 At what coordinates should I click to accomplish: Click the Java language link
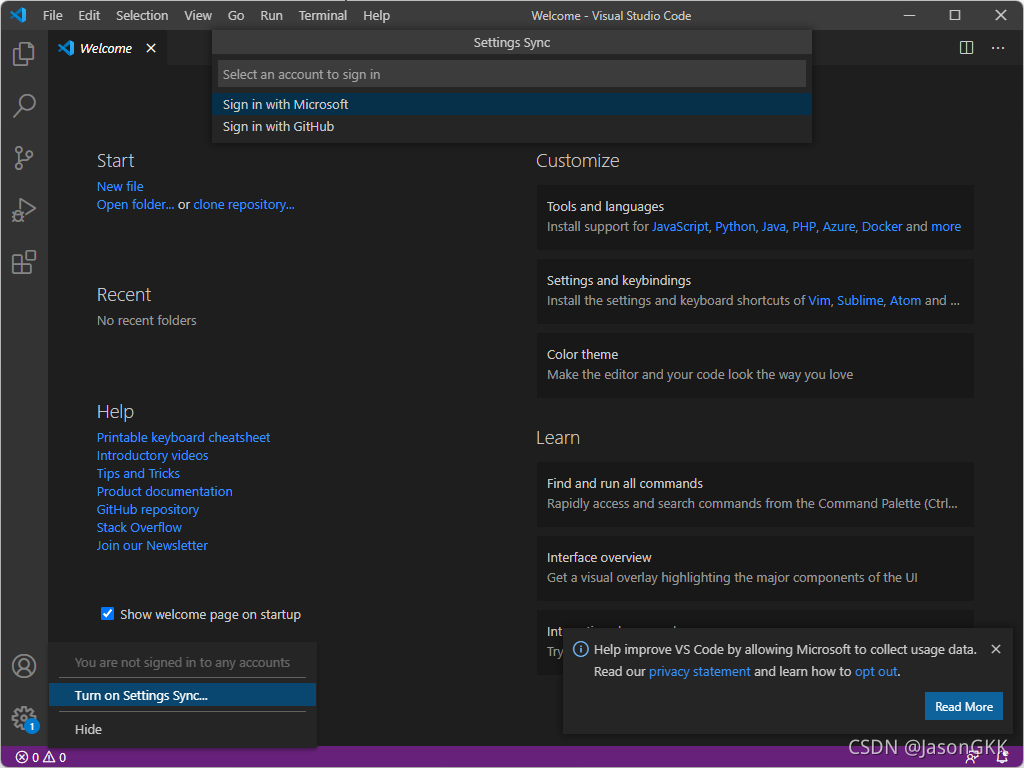(773, 227)
